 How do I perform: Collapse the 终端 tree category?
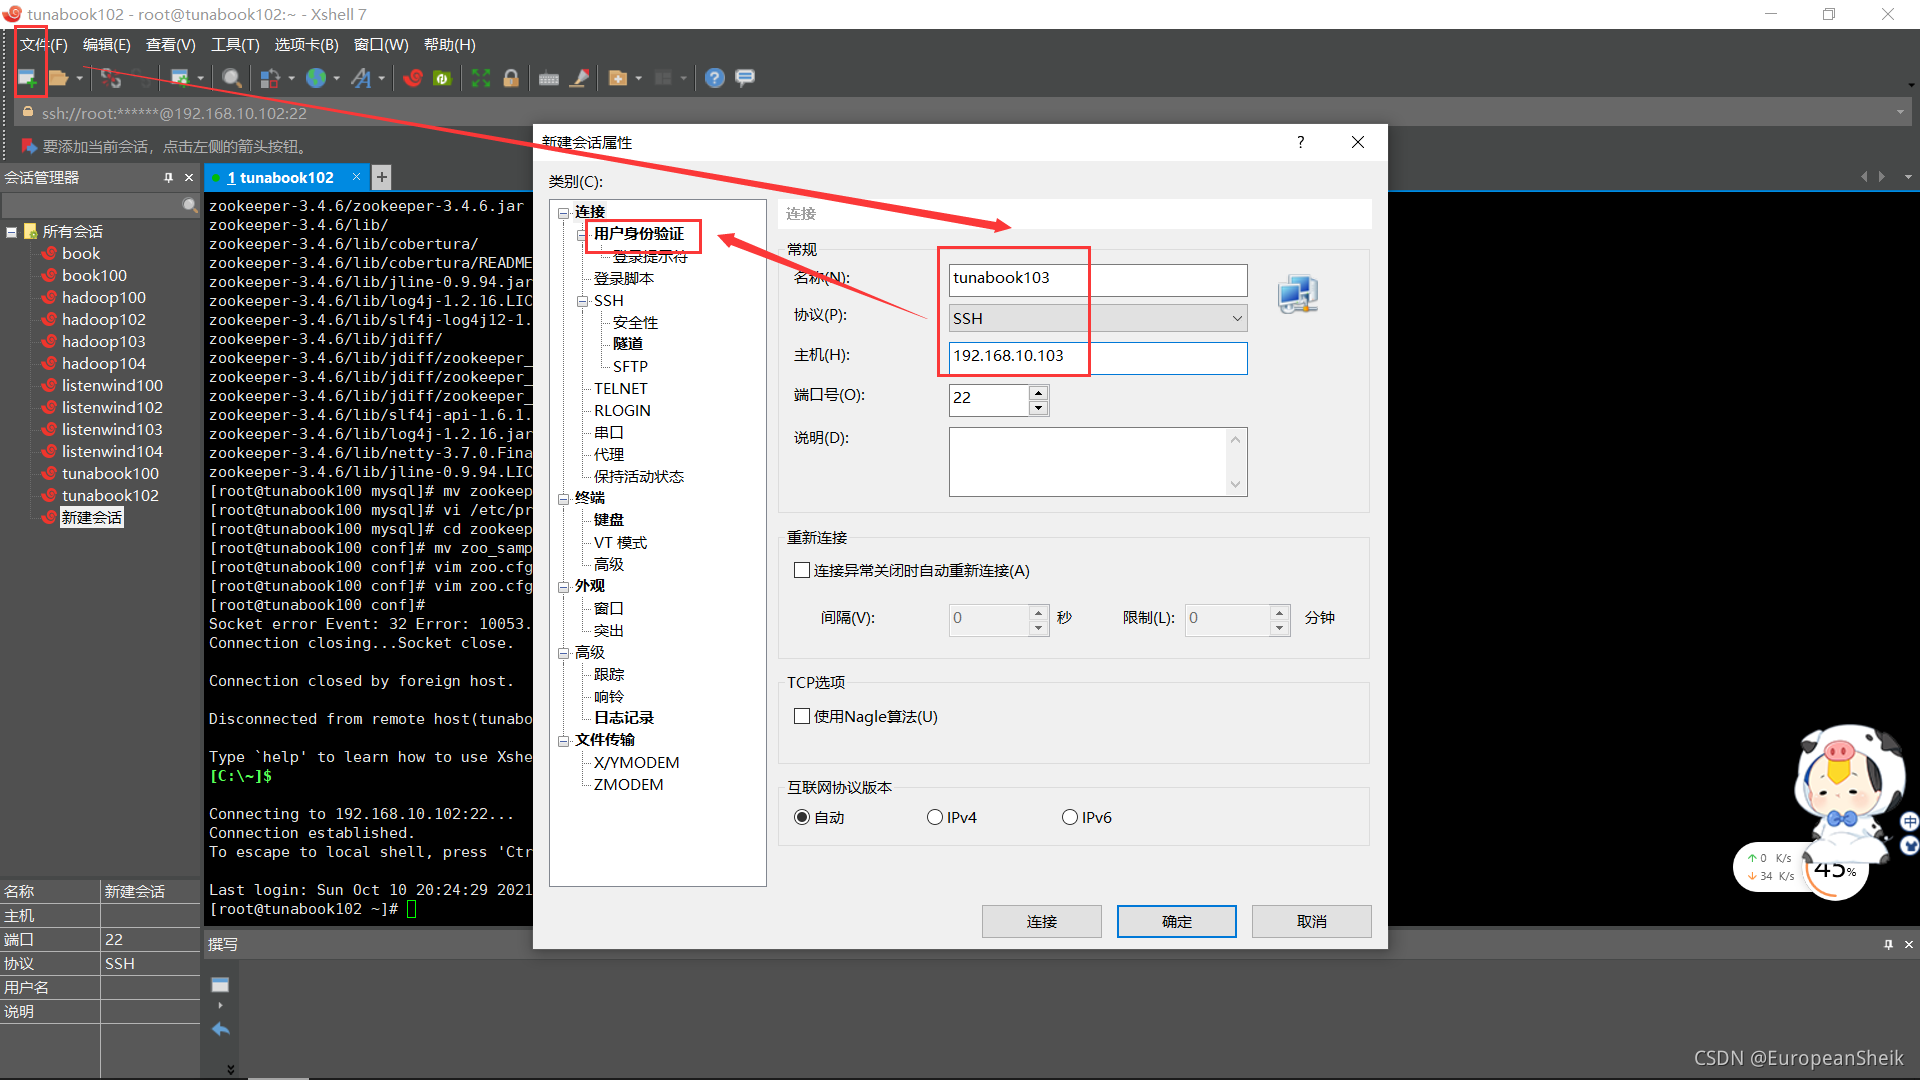[x=563, y=498]
